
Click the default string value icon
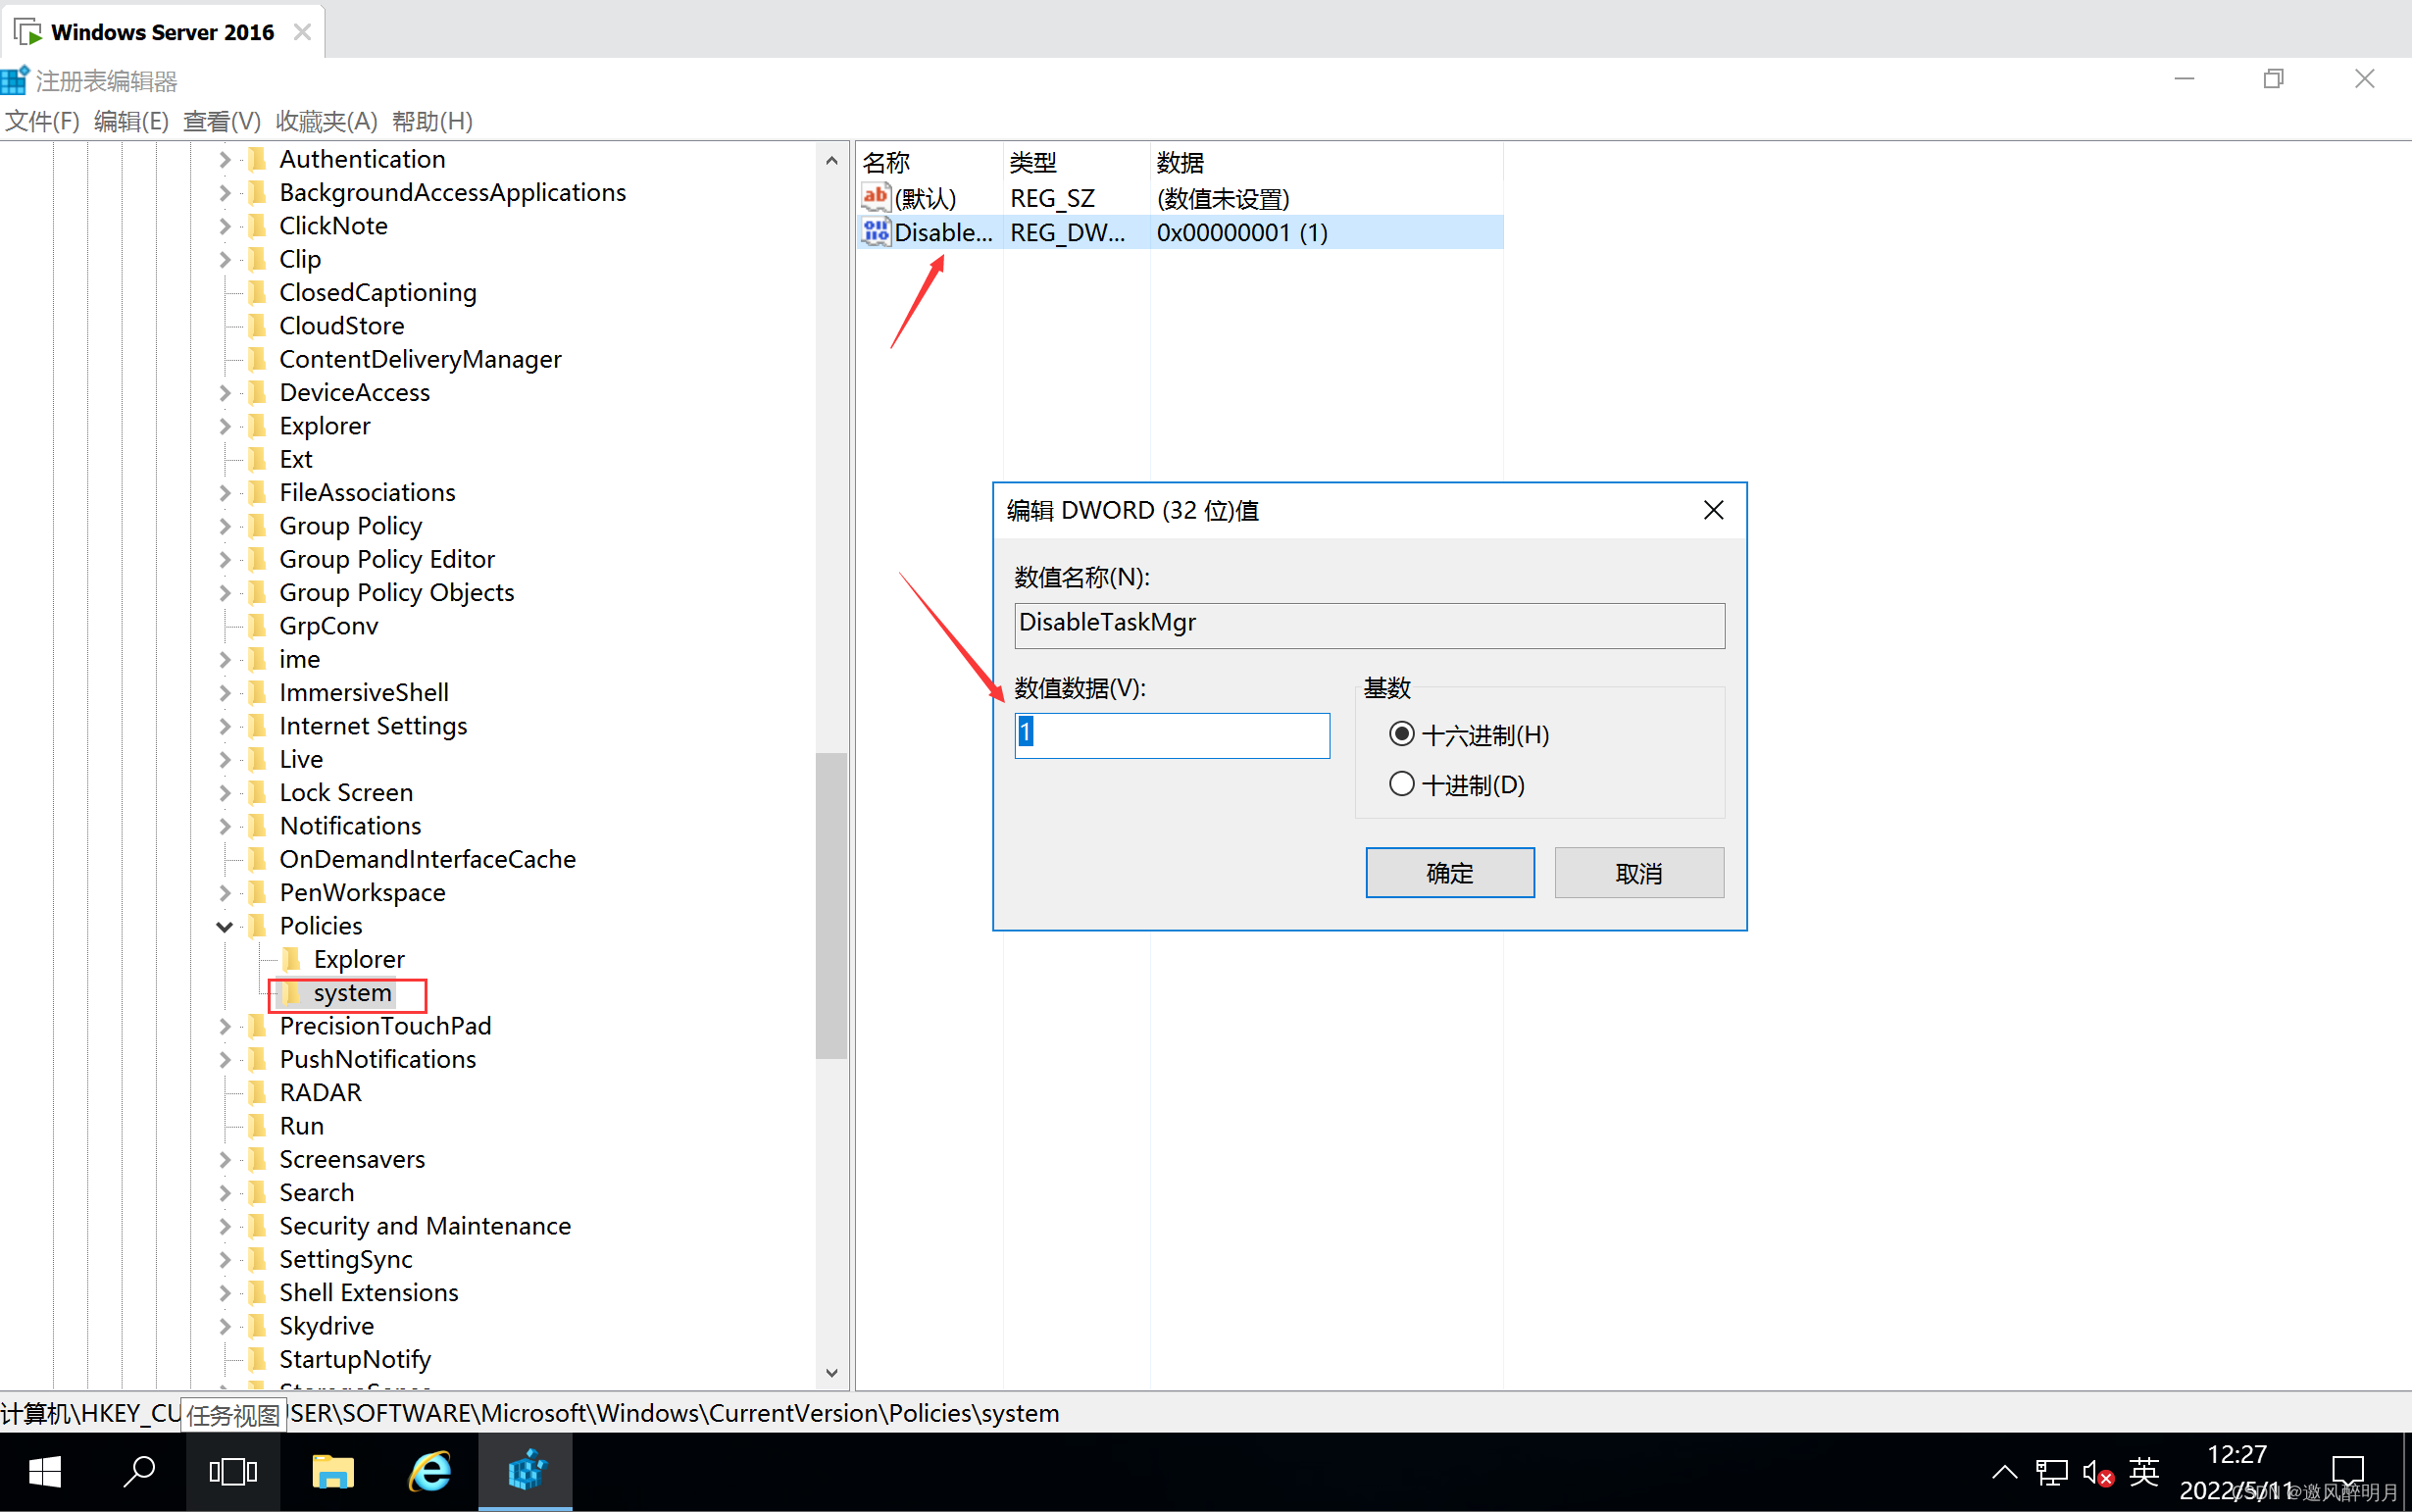click(x=876, y=198)
